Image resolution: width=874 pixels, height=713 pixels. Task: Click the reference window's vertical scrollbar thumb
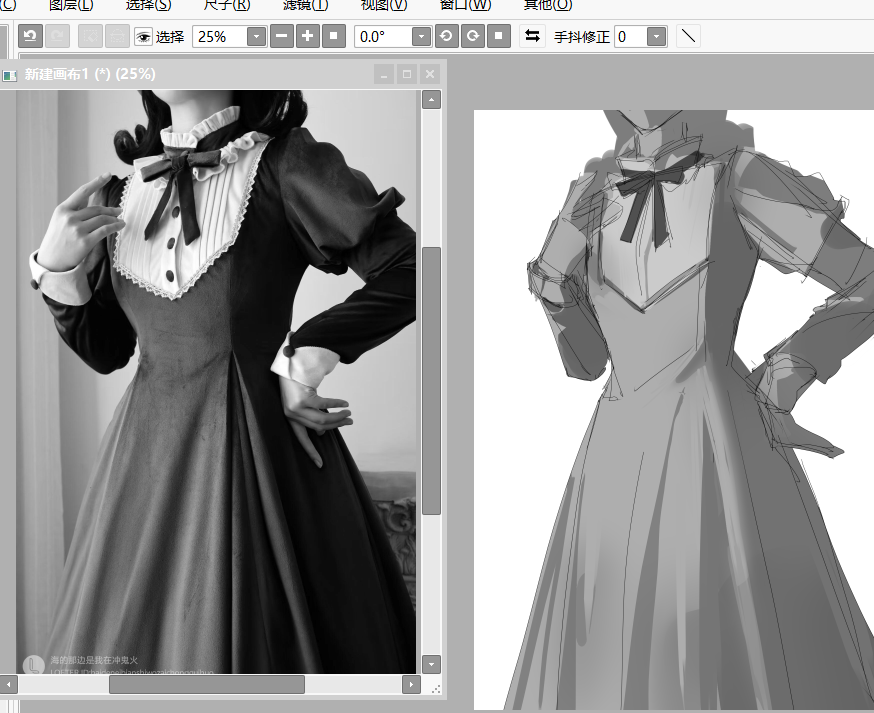tap(431, 380)
